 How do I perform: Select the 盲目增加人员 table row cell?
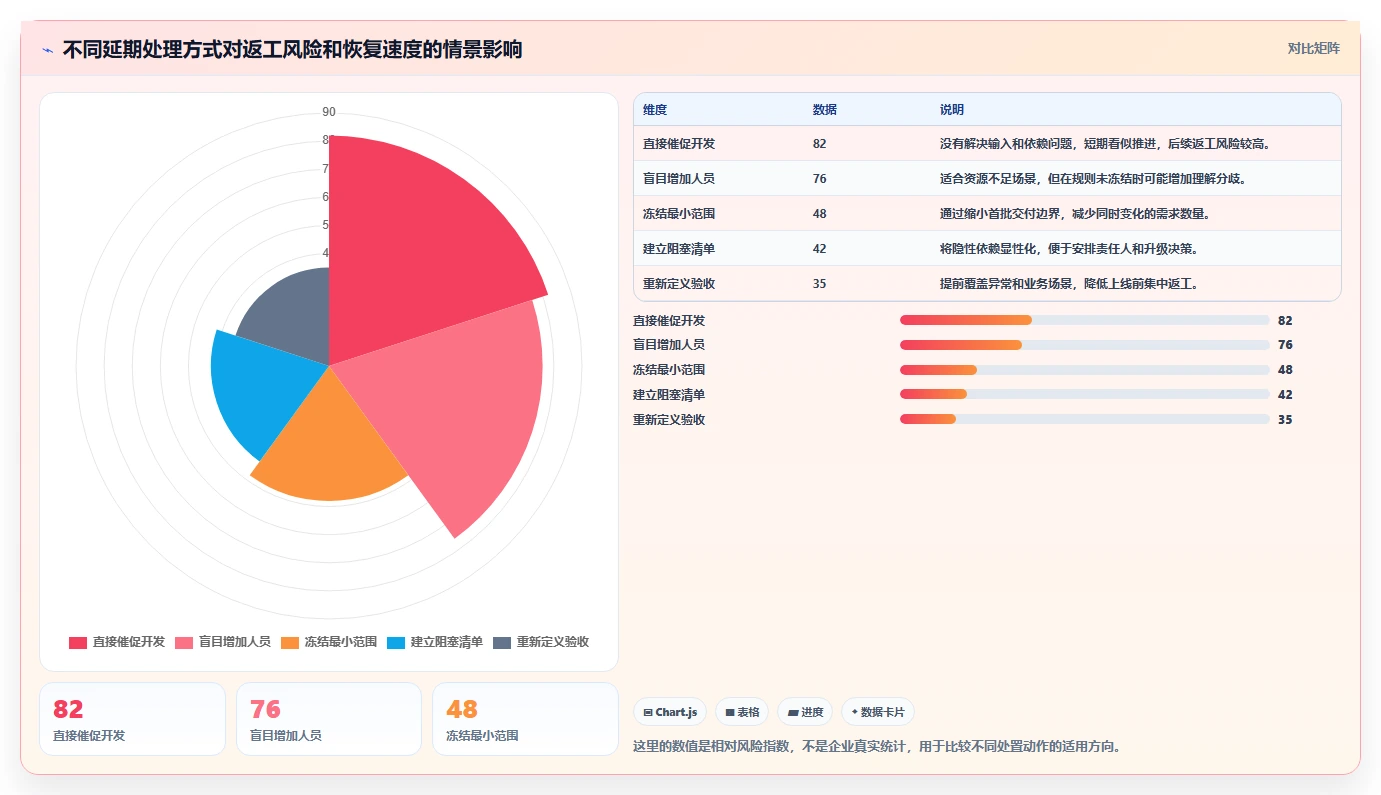coord(679,179)
